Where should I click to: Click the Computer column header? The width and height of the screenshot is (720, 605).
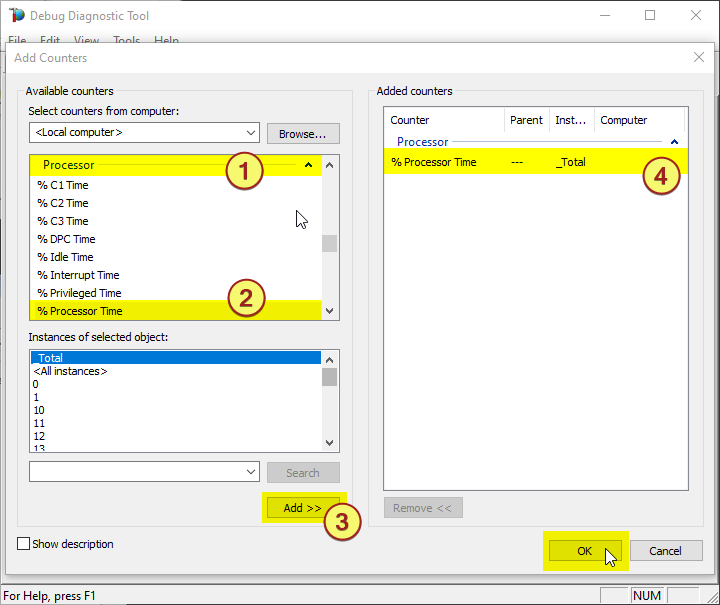point(639,120)
